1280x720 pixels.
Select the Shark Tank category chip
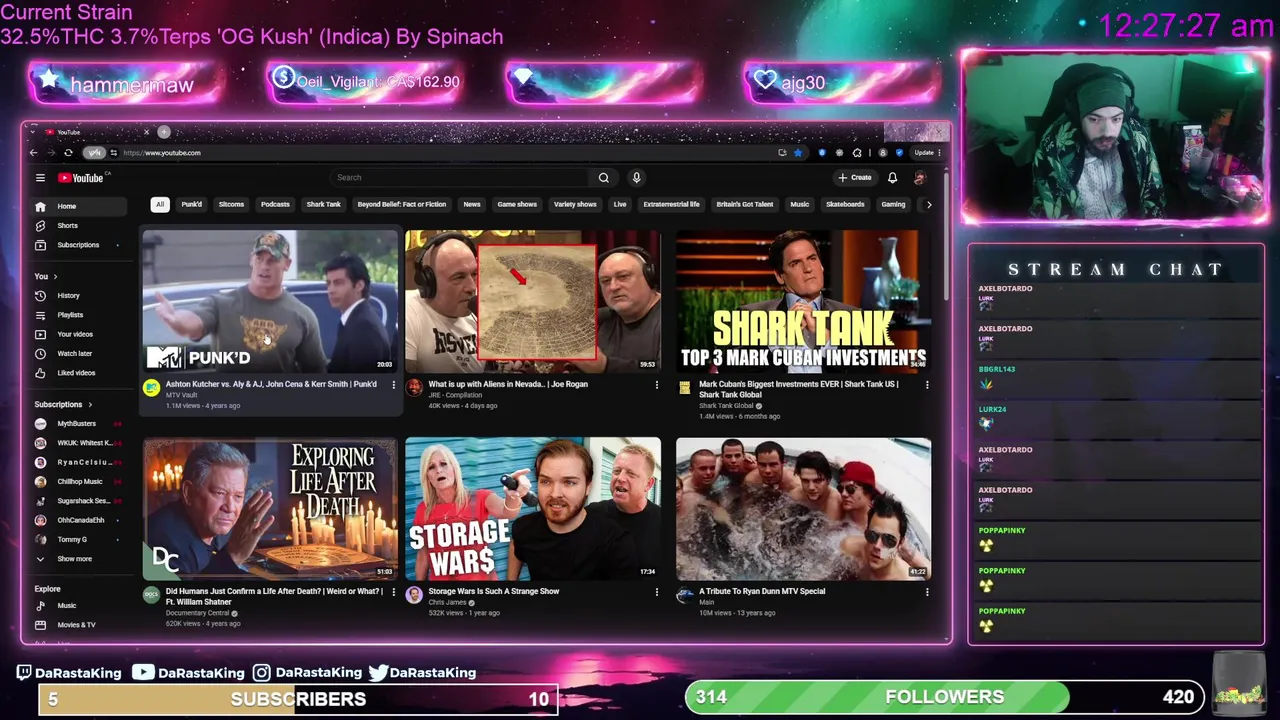click(x=323, y=204)
